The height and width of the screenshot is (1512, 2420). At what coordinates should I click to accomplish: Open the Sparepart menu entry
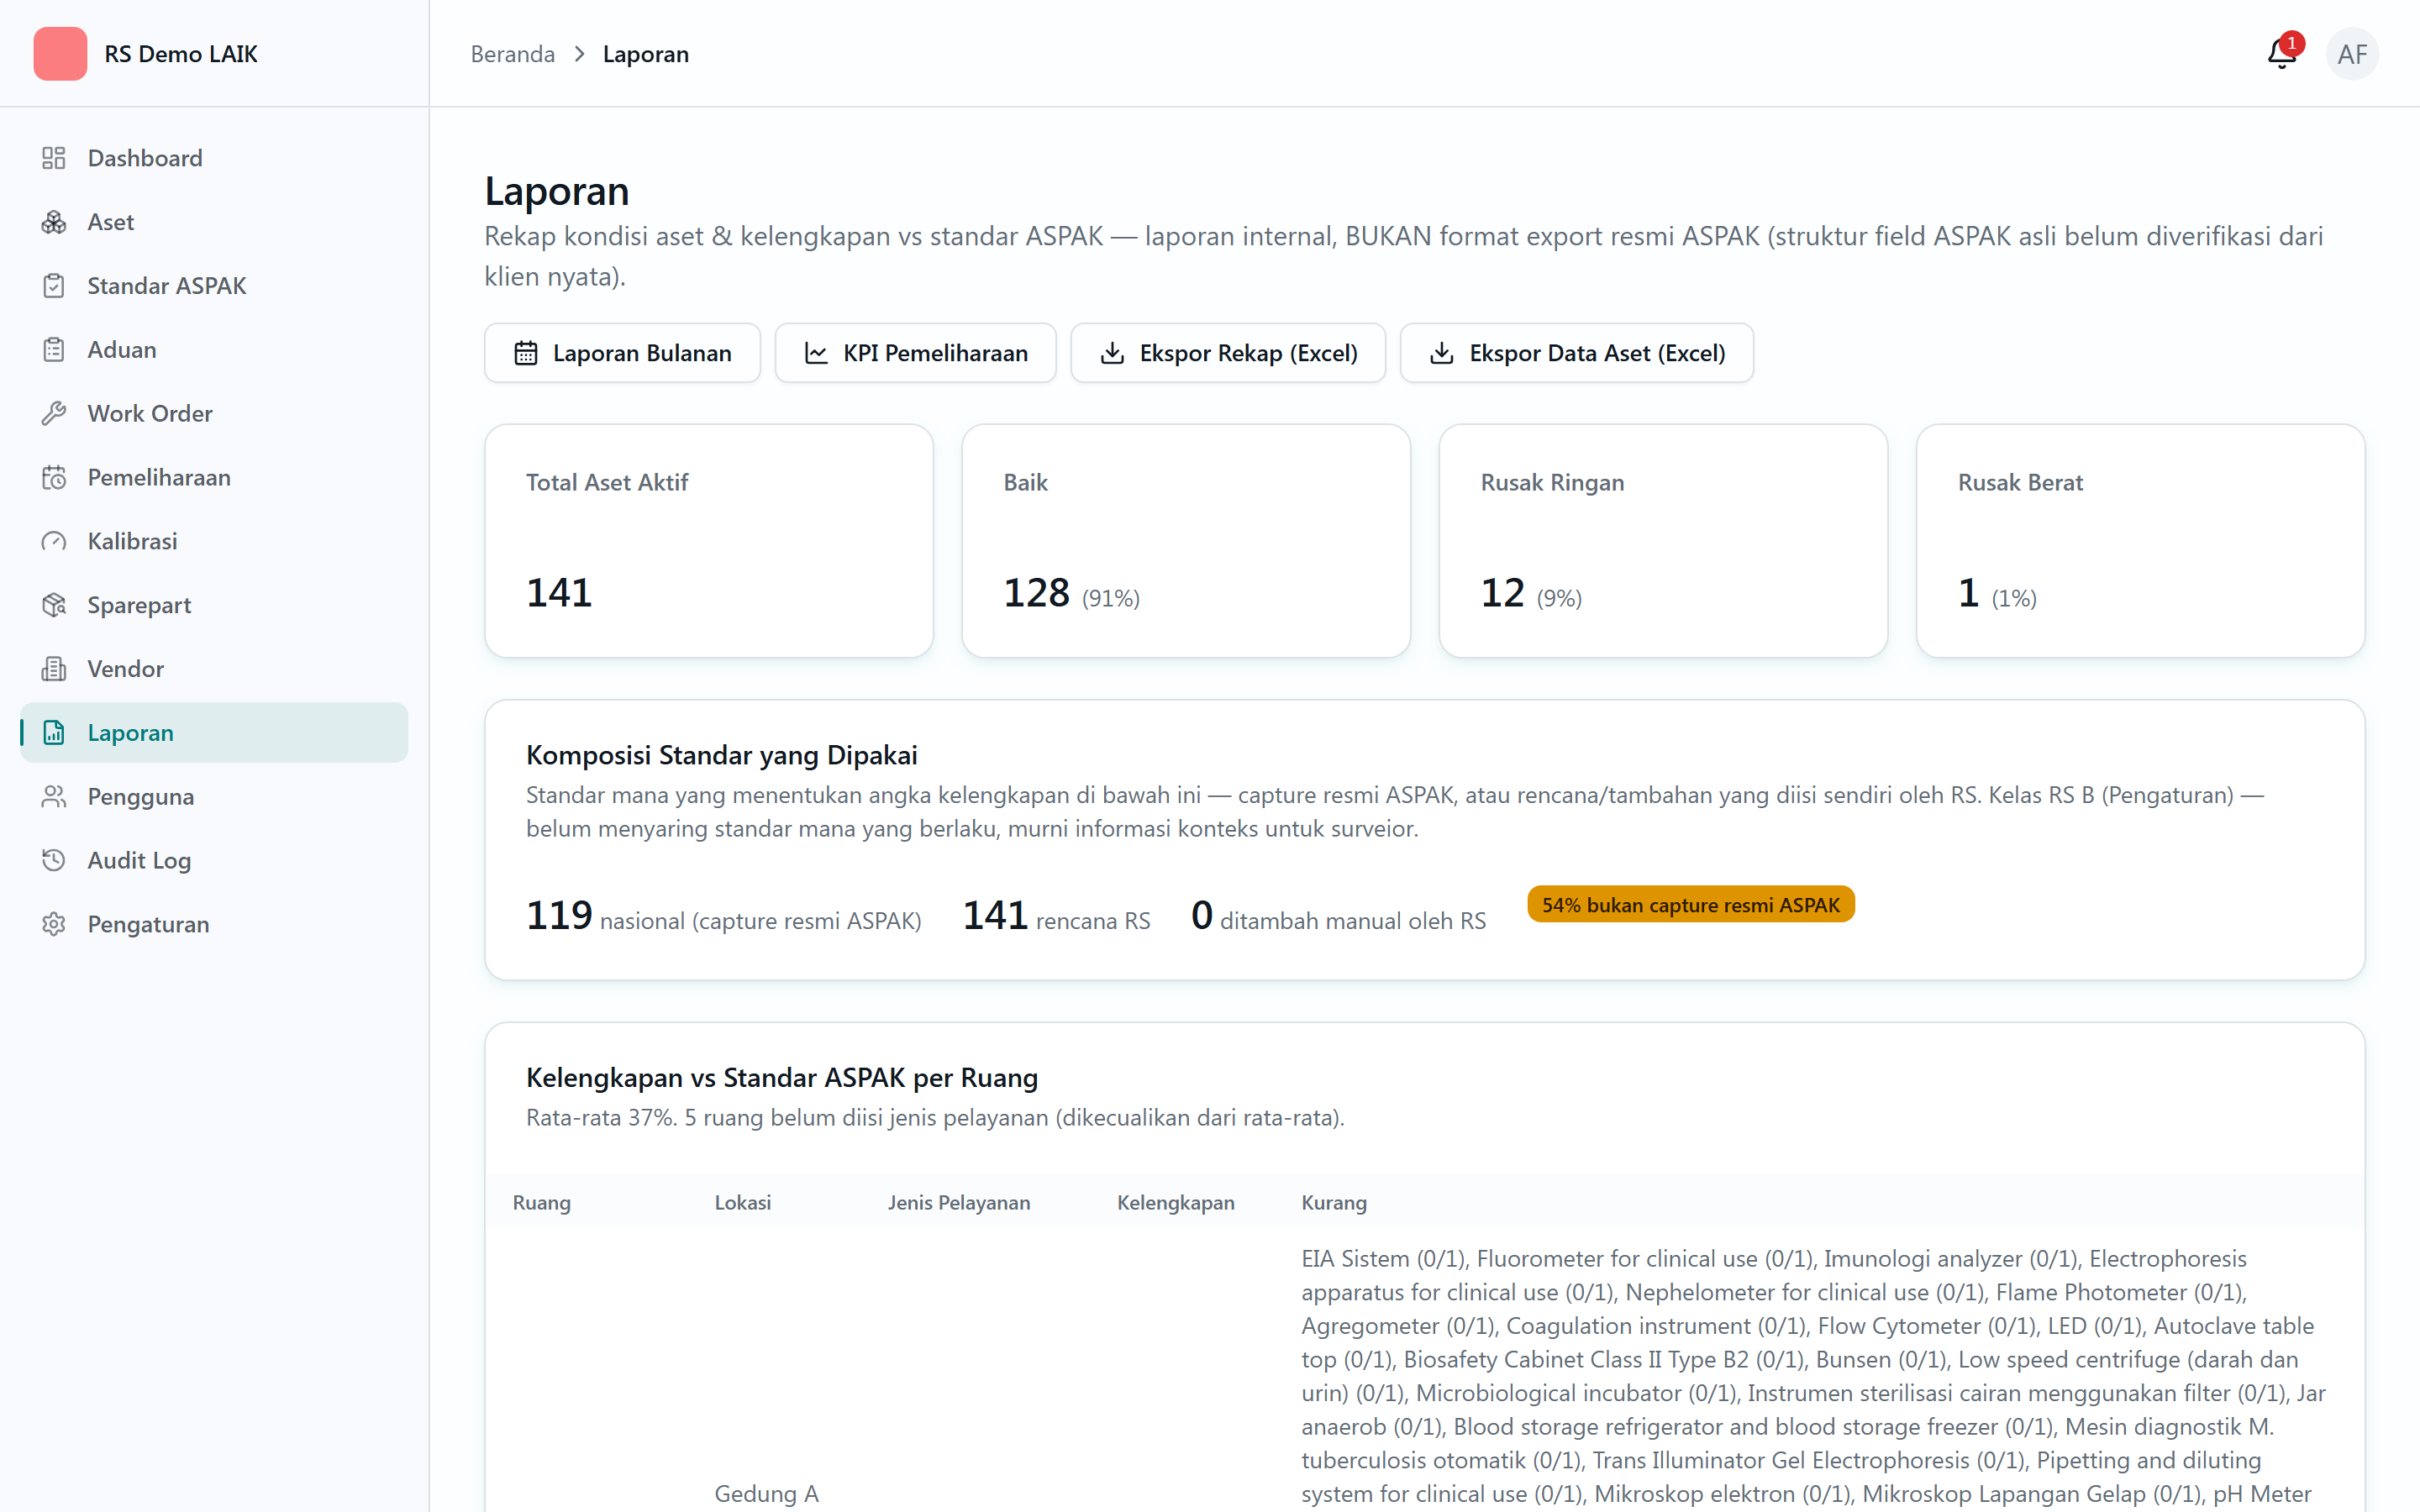[214, 605]
